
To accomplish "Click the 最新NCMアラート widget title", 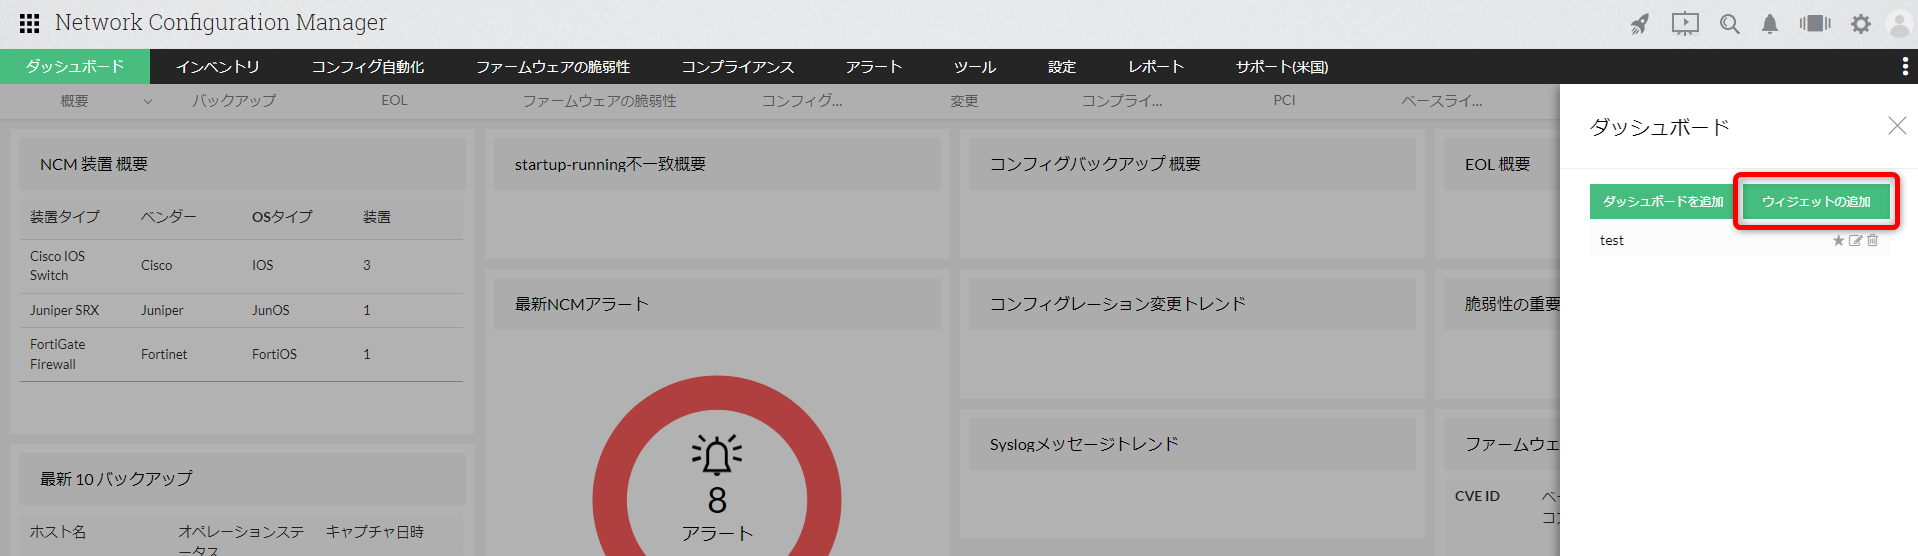I will [582, 304].
